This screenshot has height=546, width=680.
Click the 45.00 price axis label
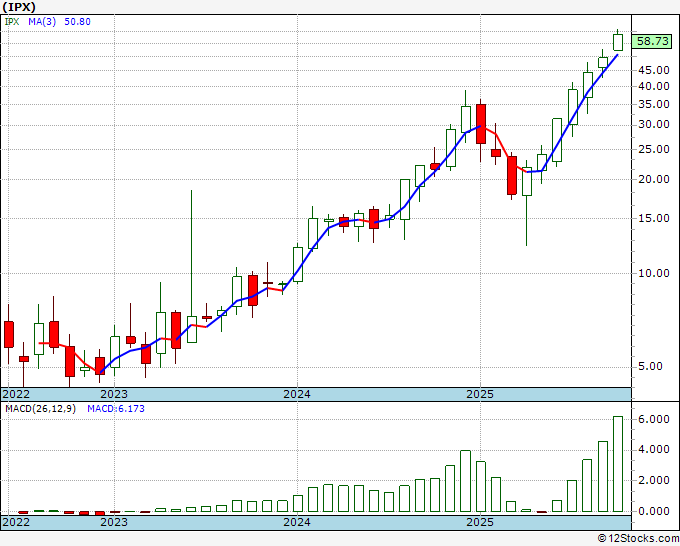point(654,70)
